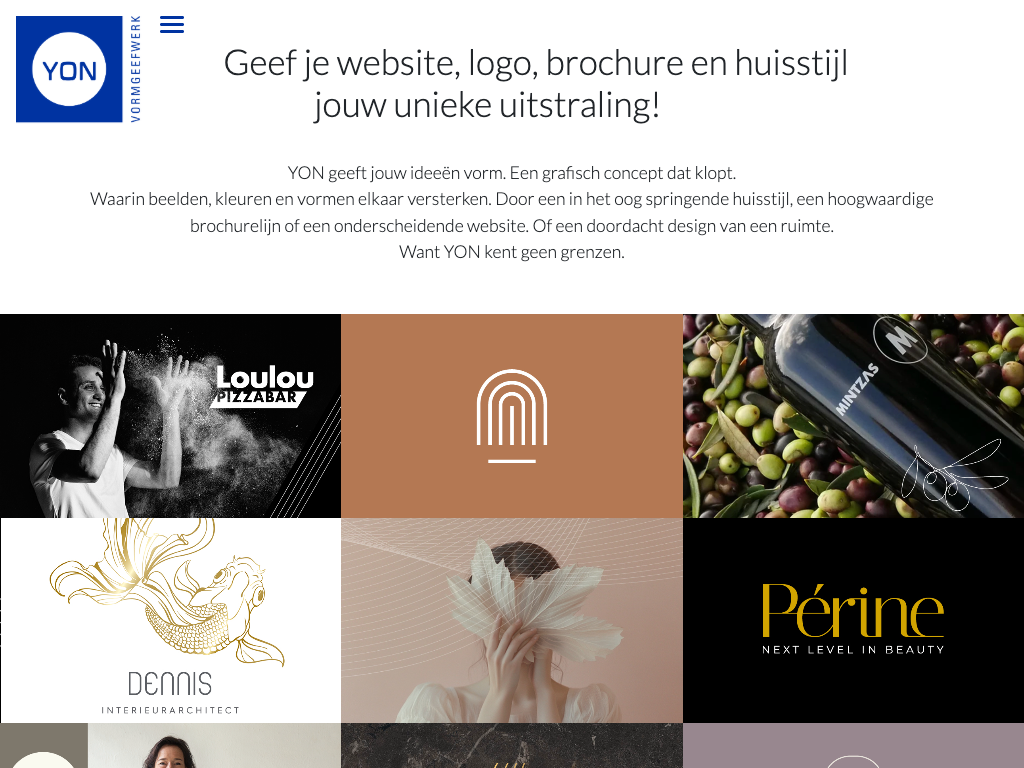Open the mauve tile at bottom right
This screenshot has height=768, width=1024.
(x=854, y=745)
